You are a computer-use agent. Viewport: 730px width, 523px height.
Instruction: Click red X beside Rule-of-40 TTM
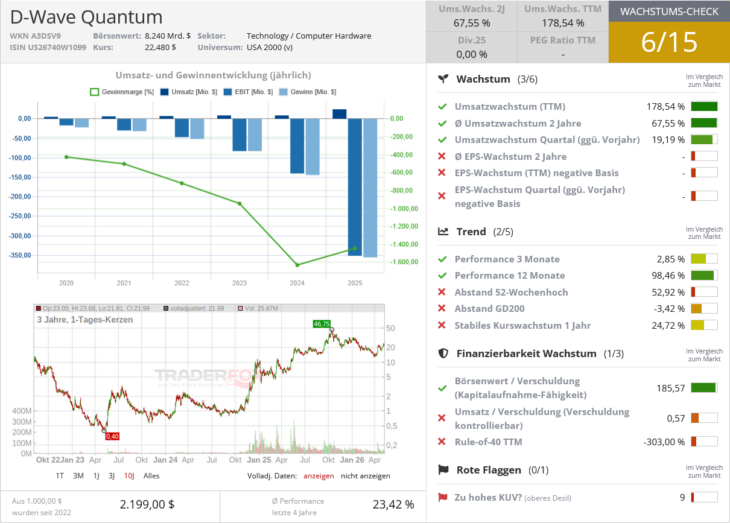(442, 441)
